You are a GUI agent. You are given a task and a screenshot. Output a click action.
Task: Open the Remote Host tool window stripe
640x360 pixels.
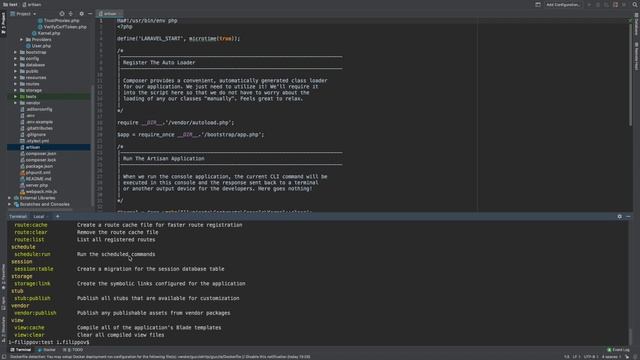pyautogui.click(x=636, y=56)
